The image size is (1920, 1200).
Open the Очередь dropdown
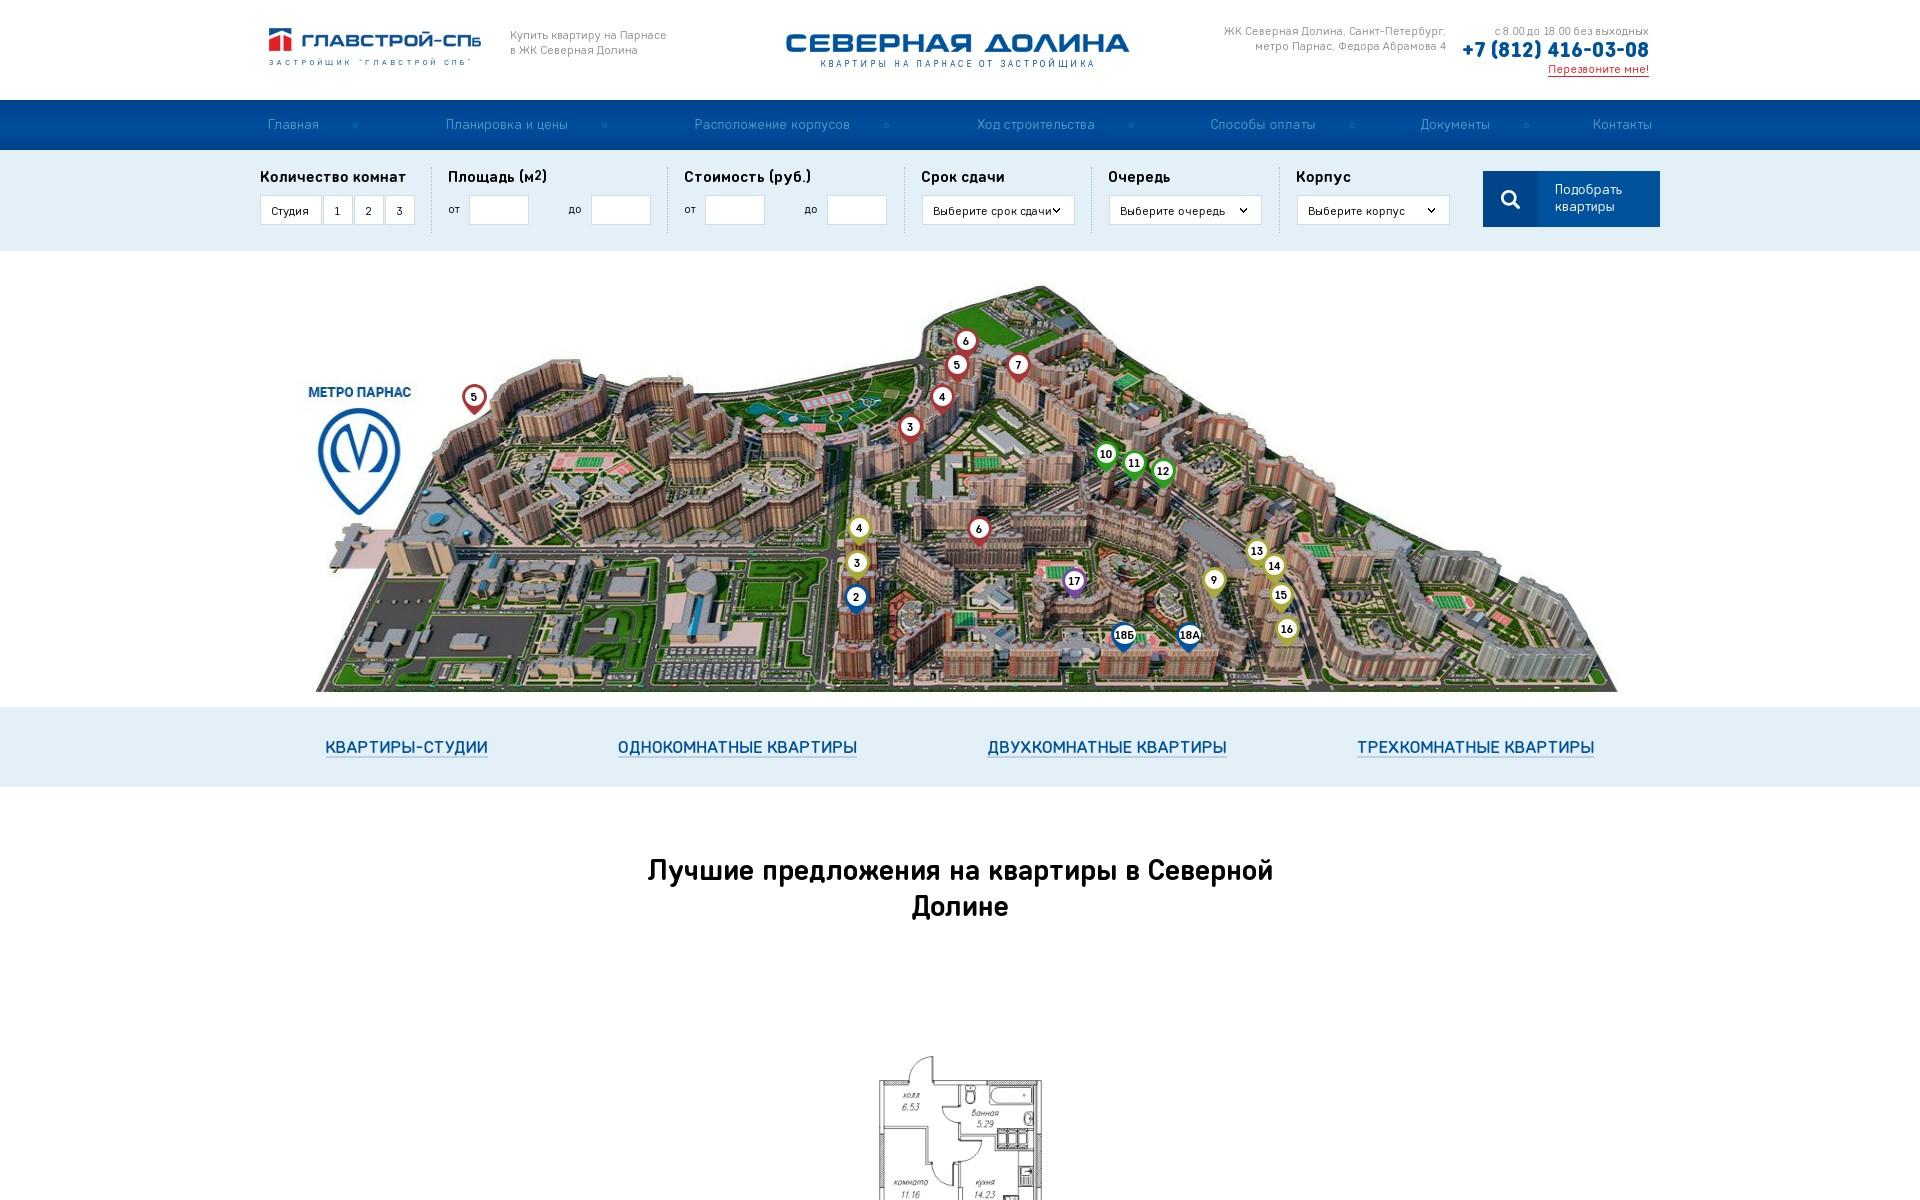(1185, 210)
